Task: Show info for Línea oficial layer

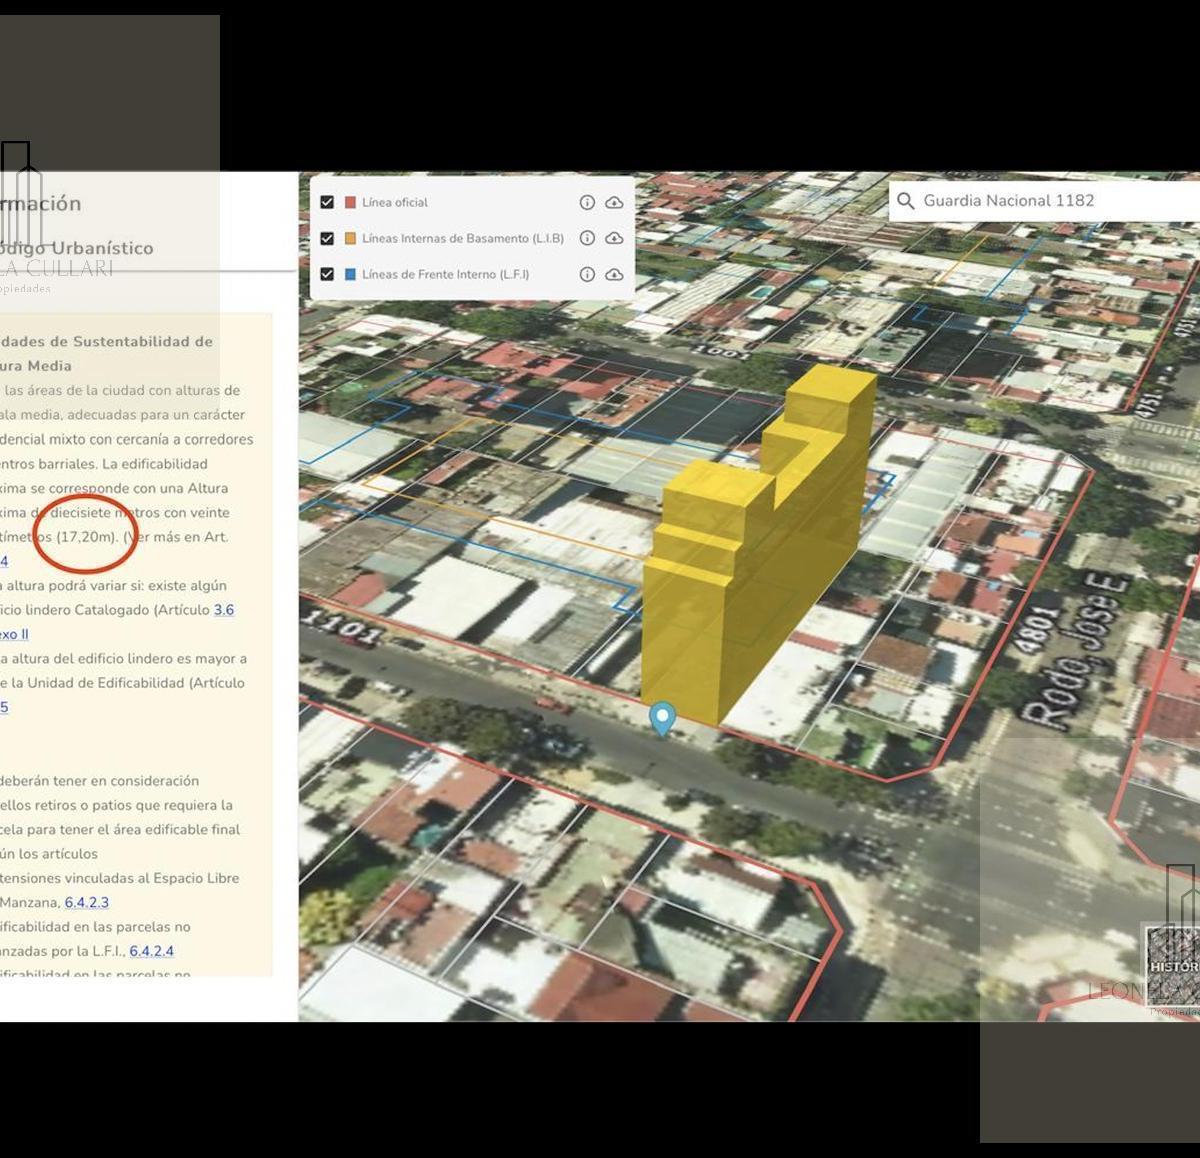Action: 587,202
